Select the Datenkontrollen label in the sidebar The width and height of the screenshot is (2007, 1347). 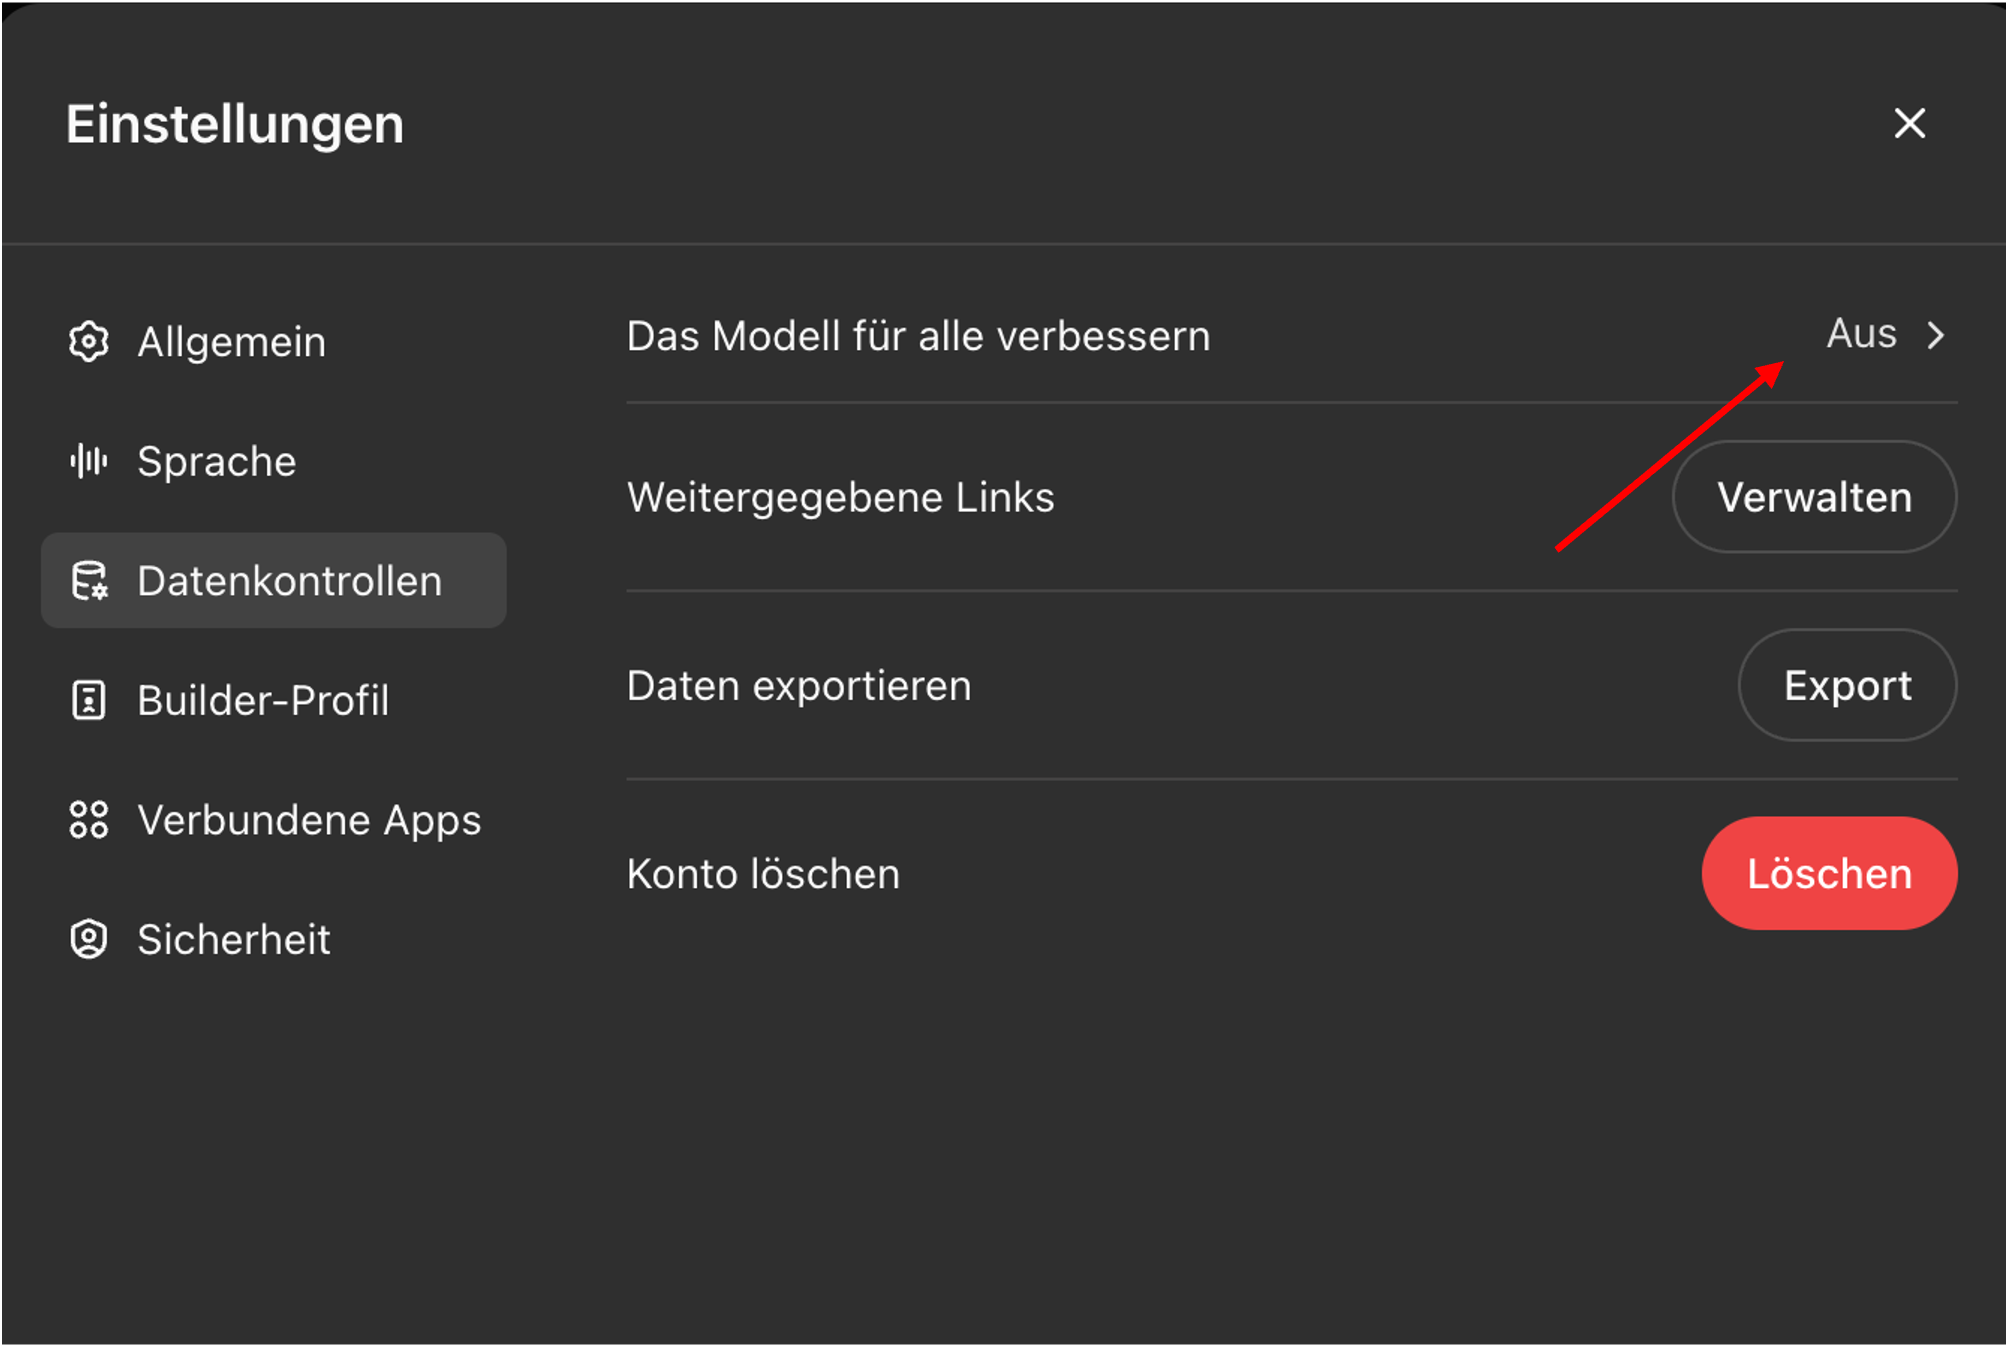[289, 581]
